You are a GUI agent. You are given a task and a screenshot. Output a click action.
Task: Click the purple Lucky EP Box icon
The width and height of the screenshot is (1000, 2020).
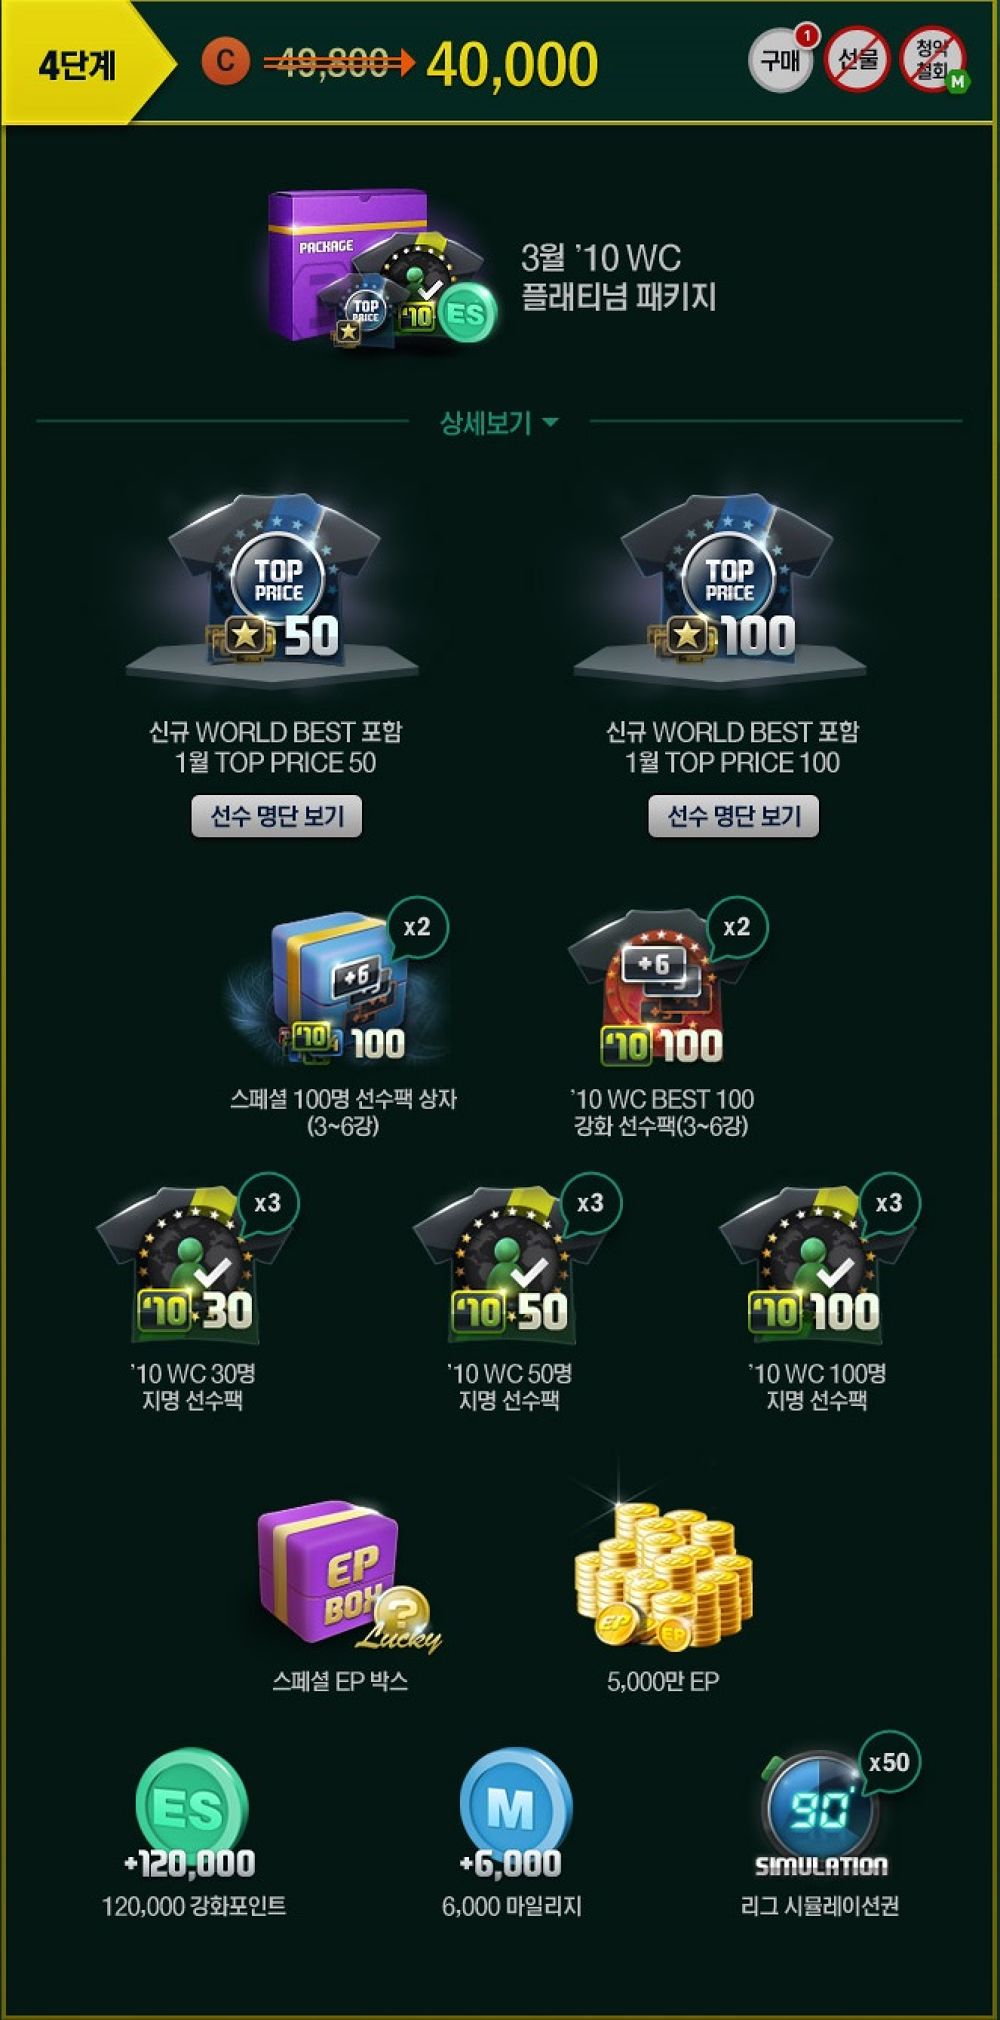tap(345, 1576)
